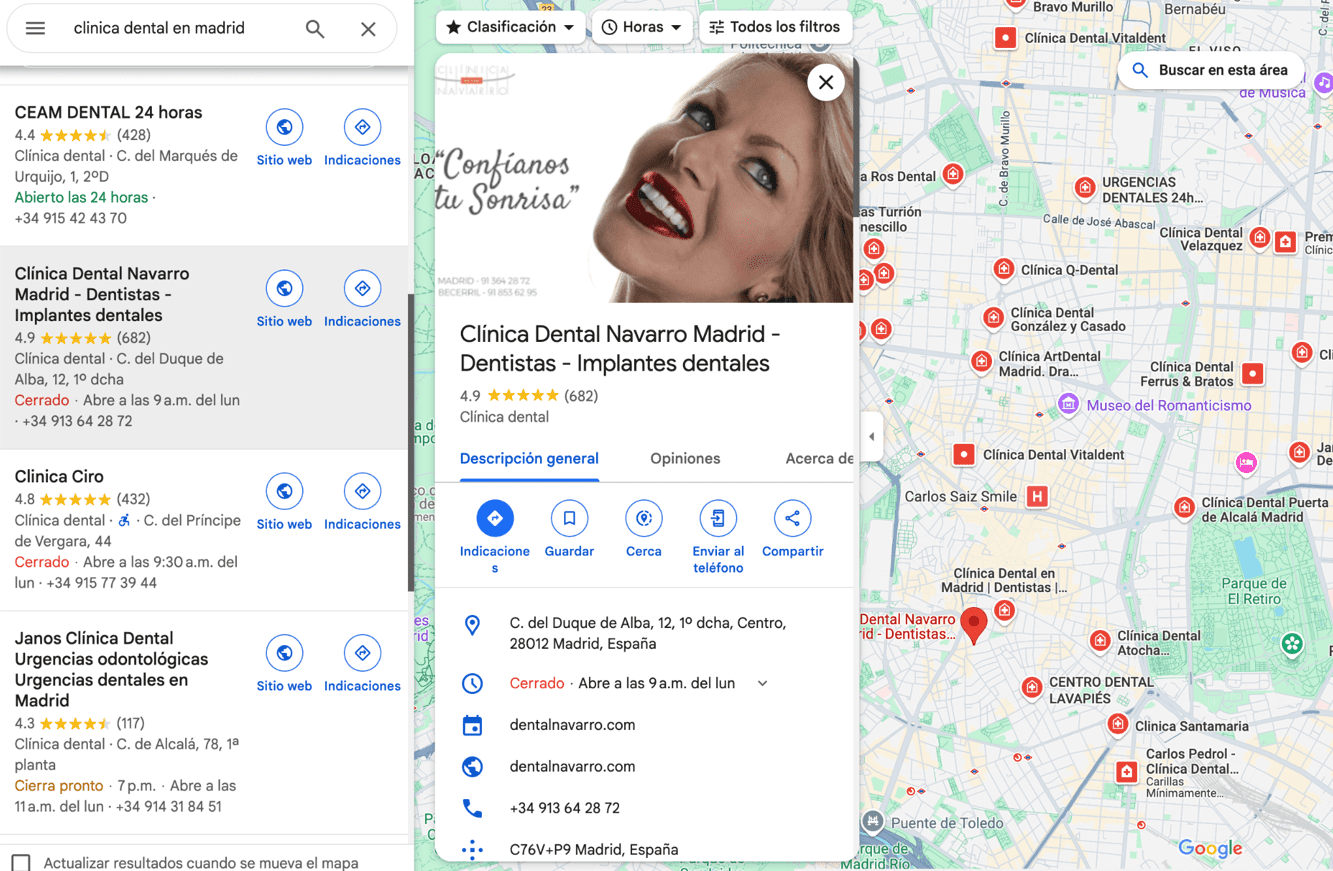
Task: Open the hamburger menu in search bar
Action: [x=35, y=28]
